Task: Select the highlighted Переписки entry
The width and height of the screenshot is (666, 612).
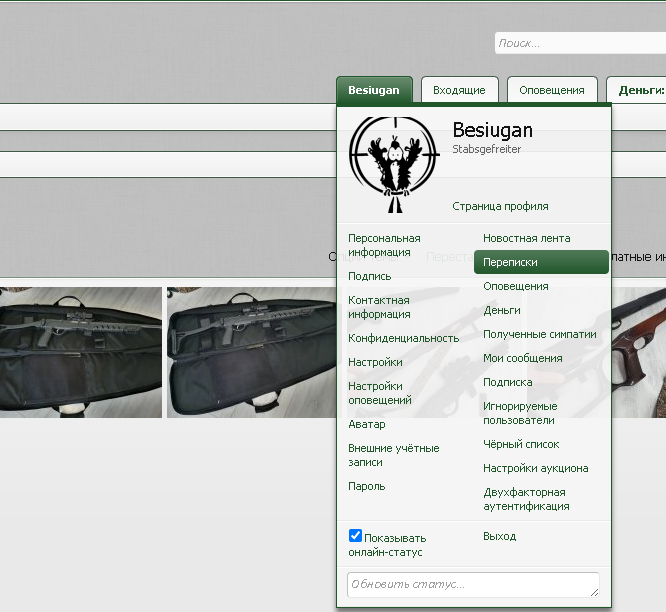Action: [x=541, y=262]
